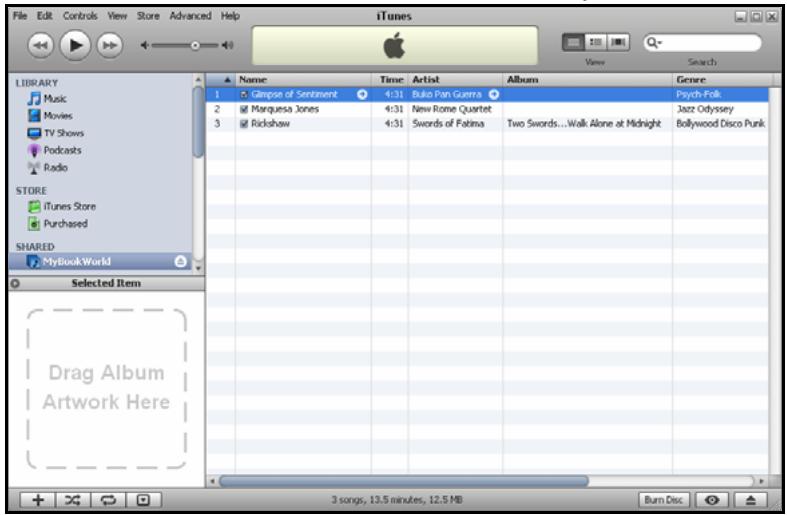Click the eject disc button
The height and width of the screenshot is (515, 787).
750,500
